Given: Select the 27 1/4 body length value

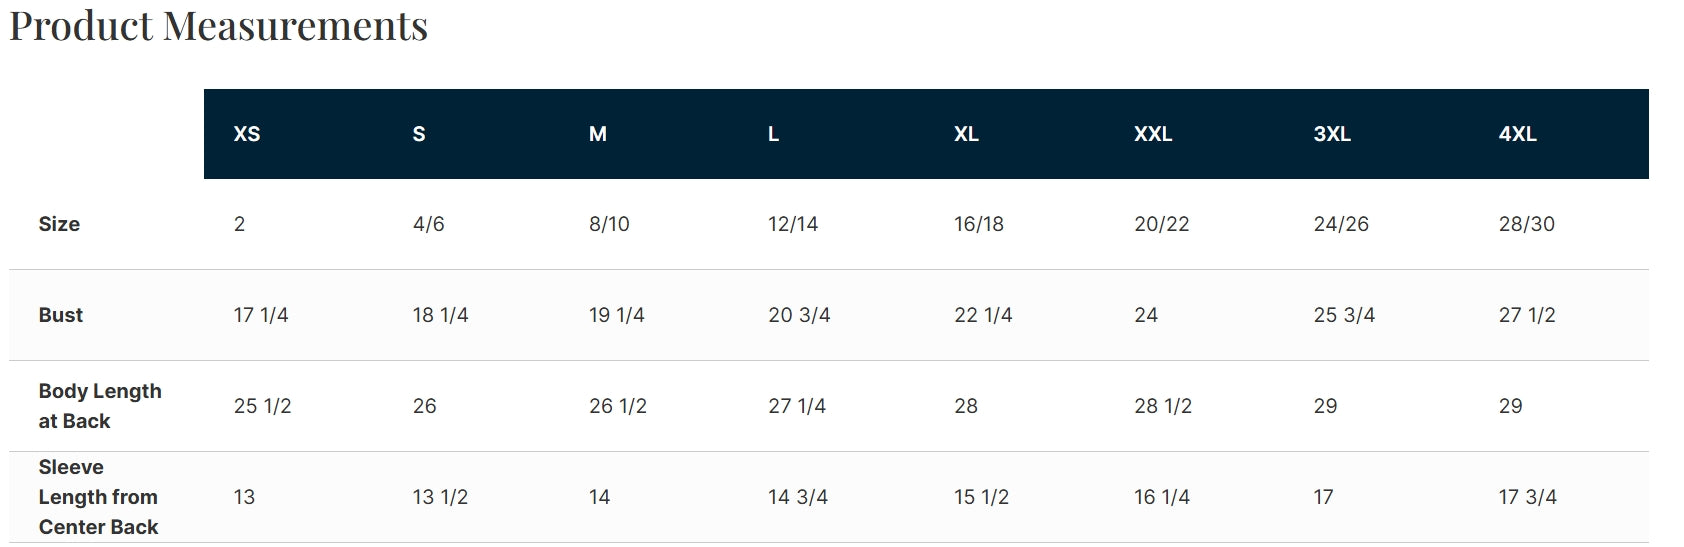Looking at the screenshot, I should click(x=797, y=406).
